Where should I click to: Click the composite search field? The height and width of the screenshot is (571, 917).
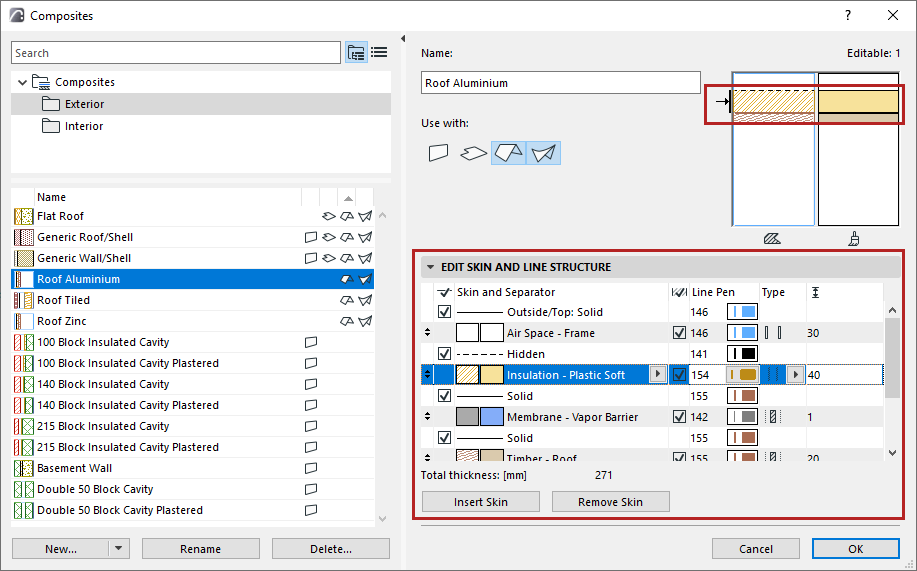click(176, 53)
